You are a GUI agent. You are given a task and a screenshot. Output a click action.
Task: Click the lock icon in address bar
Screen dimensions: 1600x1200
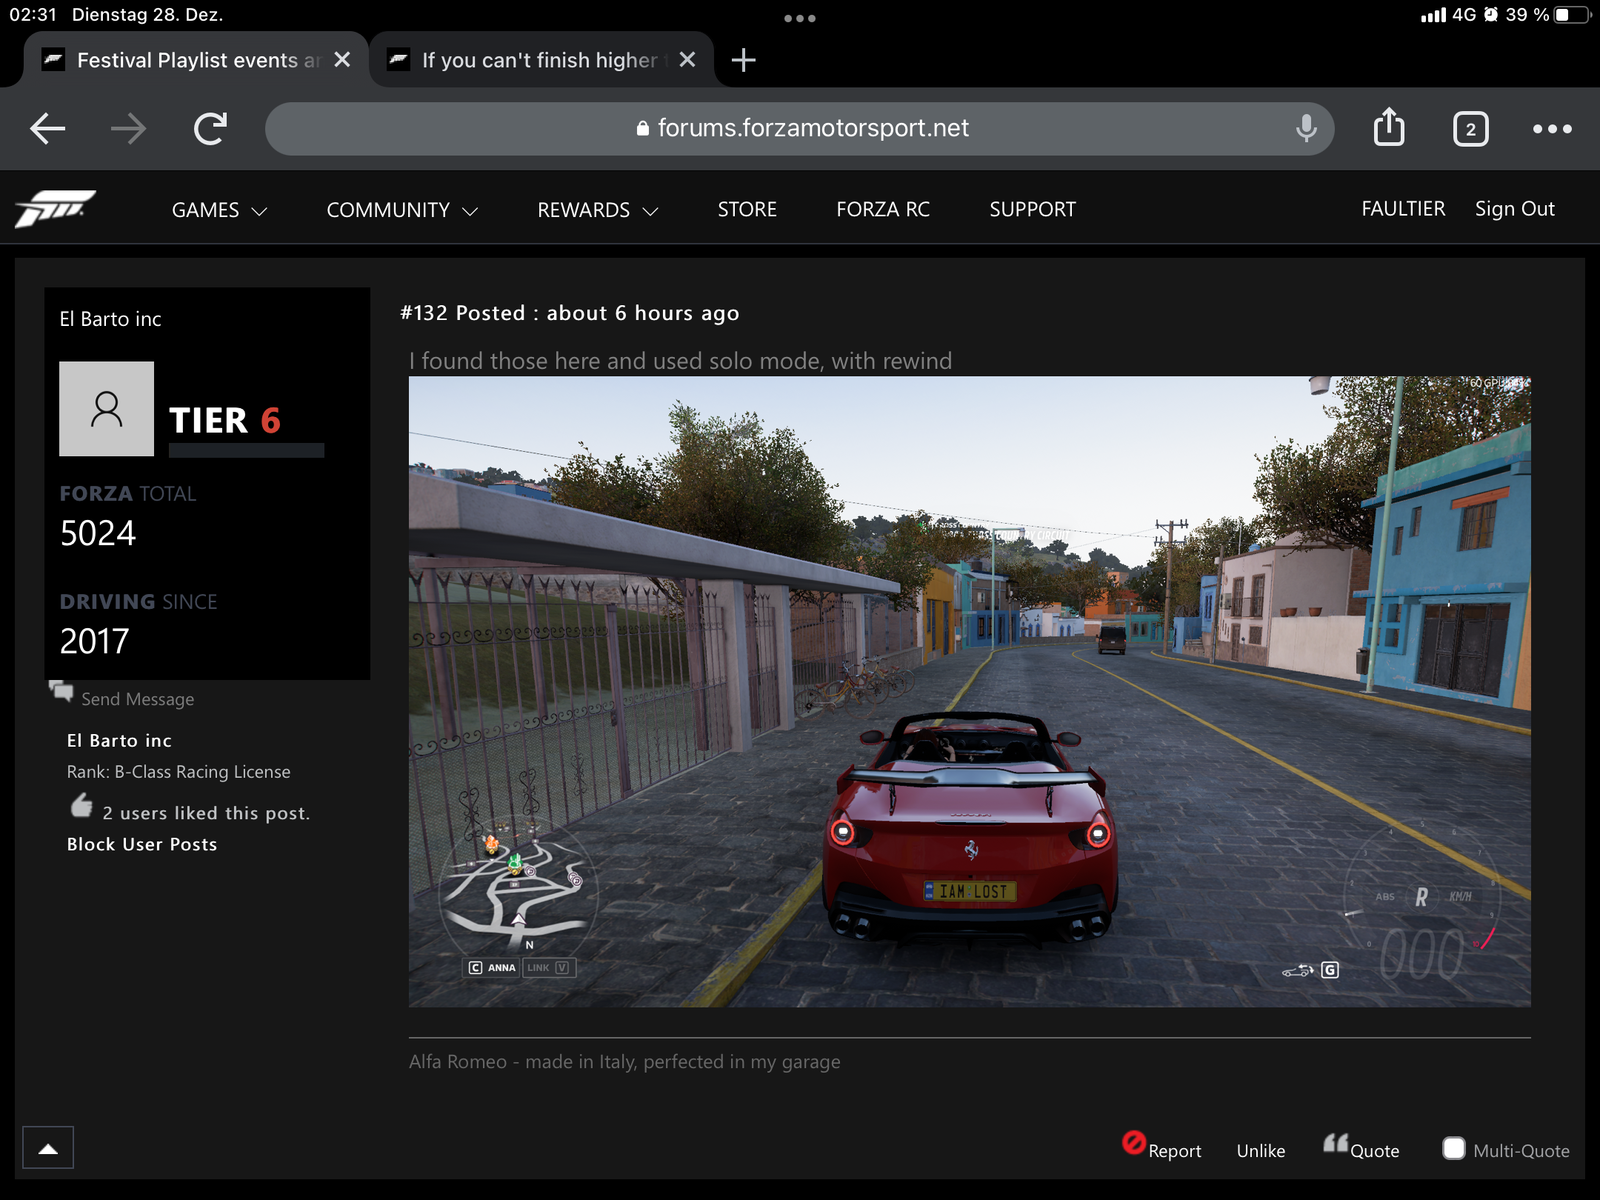(643, 129)
